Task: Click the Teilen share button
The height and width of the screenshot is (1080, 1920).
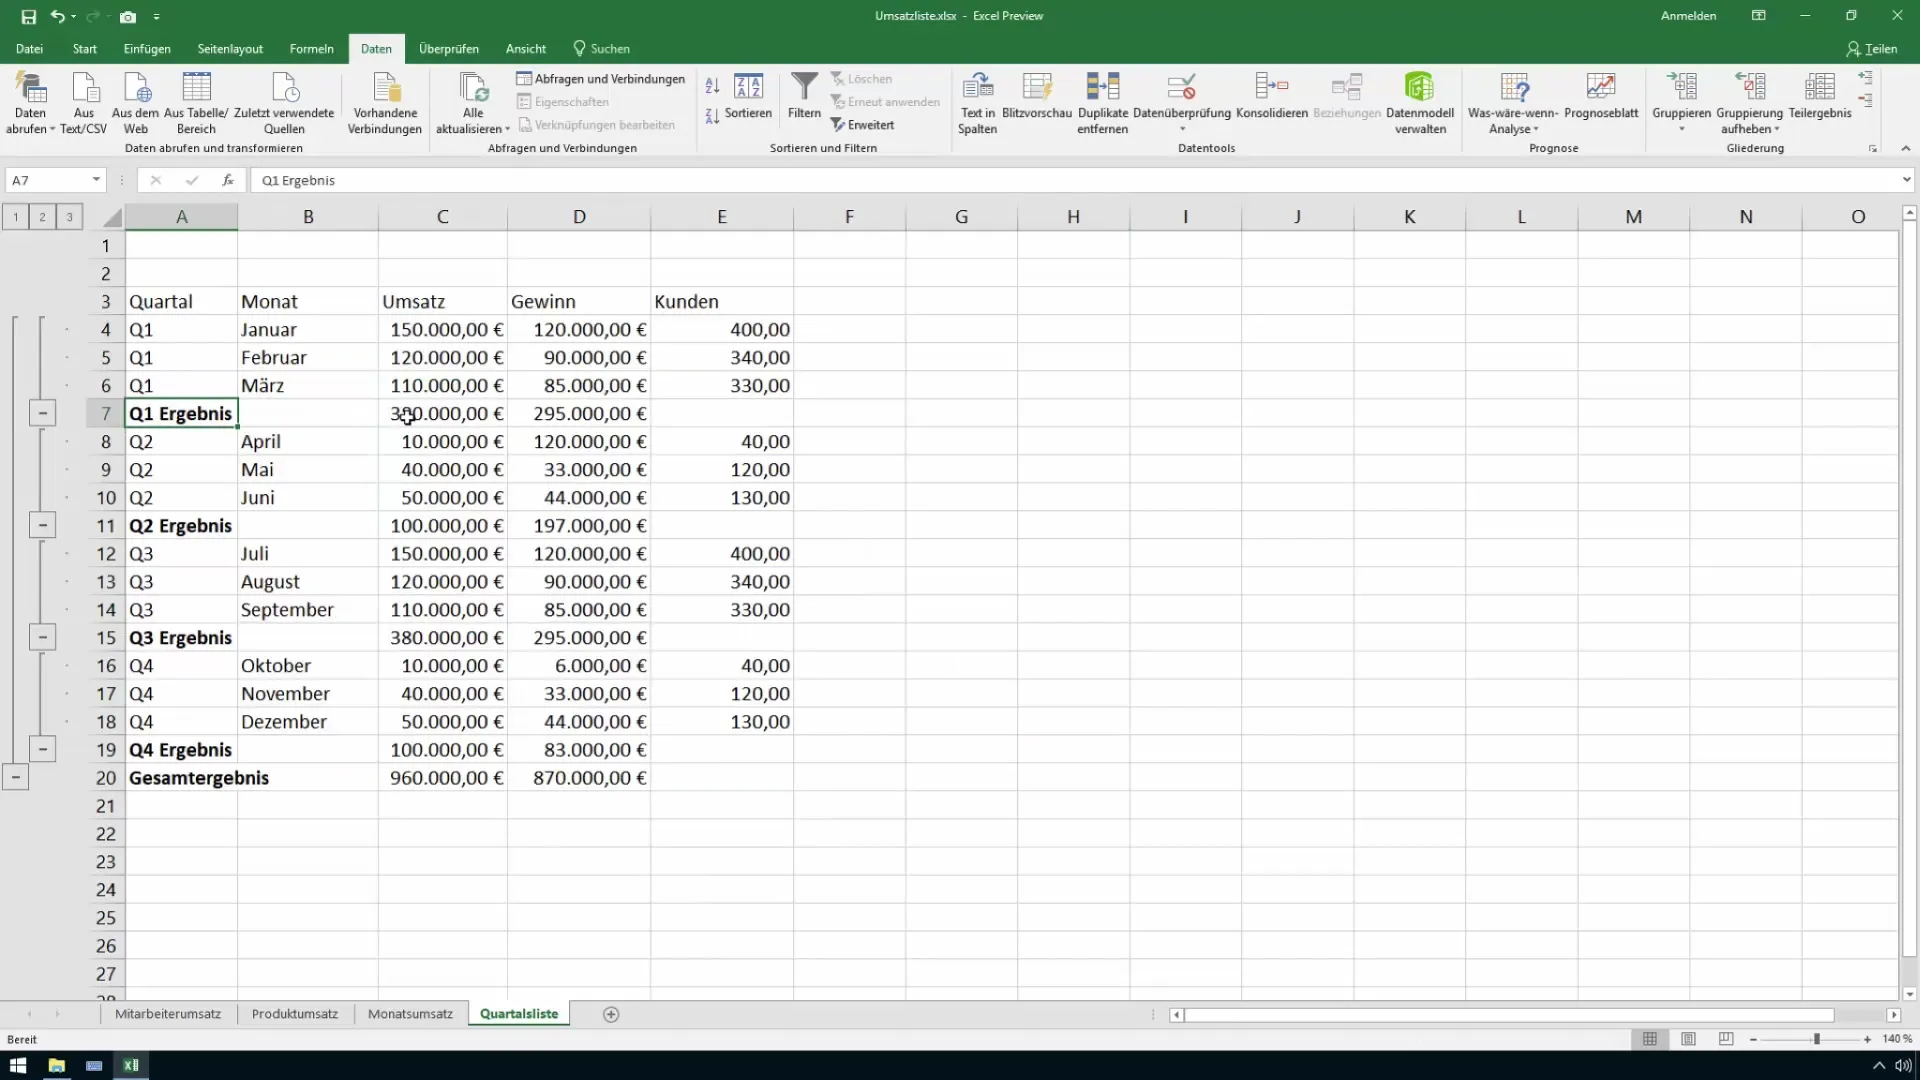Action: pyautogui.click(x=1871, y=49)
